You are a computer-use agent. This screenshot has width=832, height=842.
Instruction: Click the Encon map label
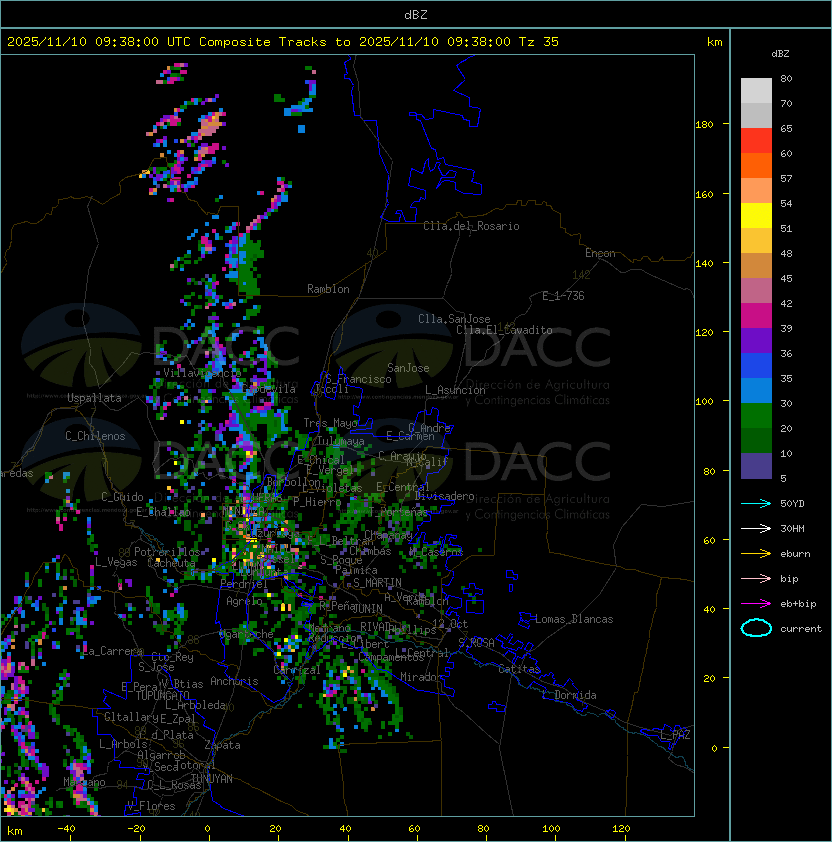[600, 253]
